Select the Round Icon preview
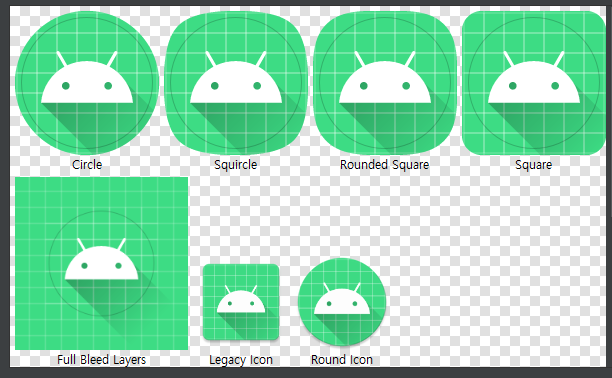Screen dimensions: 612x378 [x=342, y=302]
